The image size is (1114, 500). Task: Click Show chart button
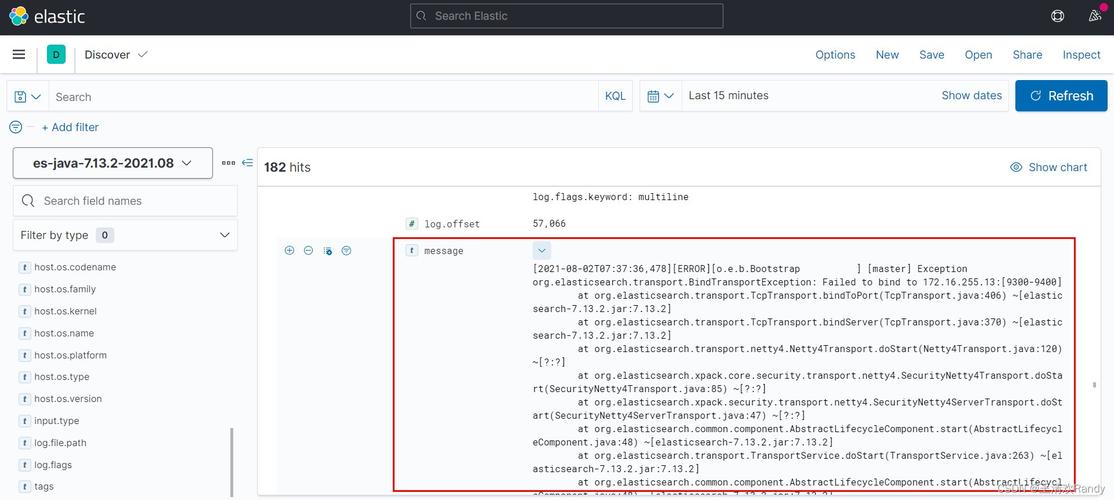point(1048,167)
